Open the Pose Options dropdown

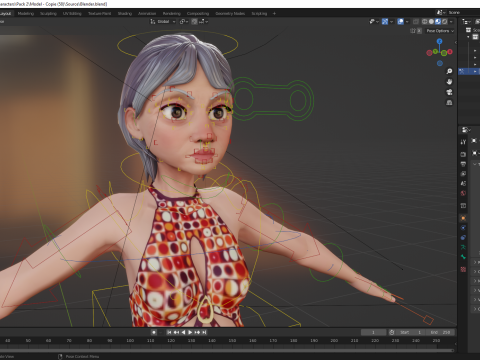(440, 31)
